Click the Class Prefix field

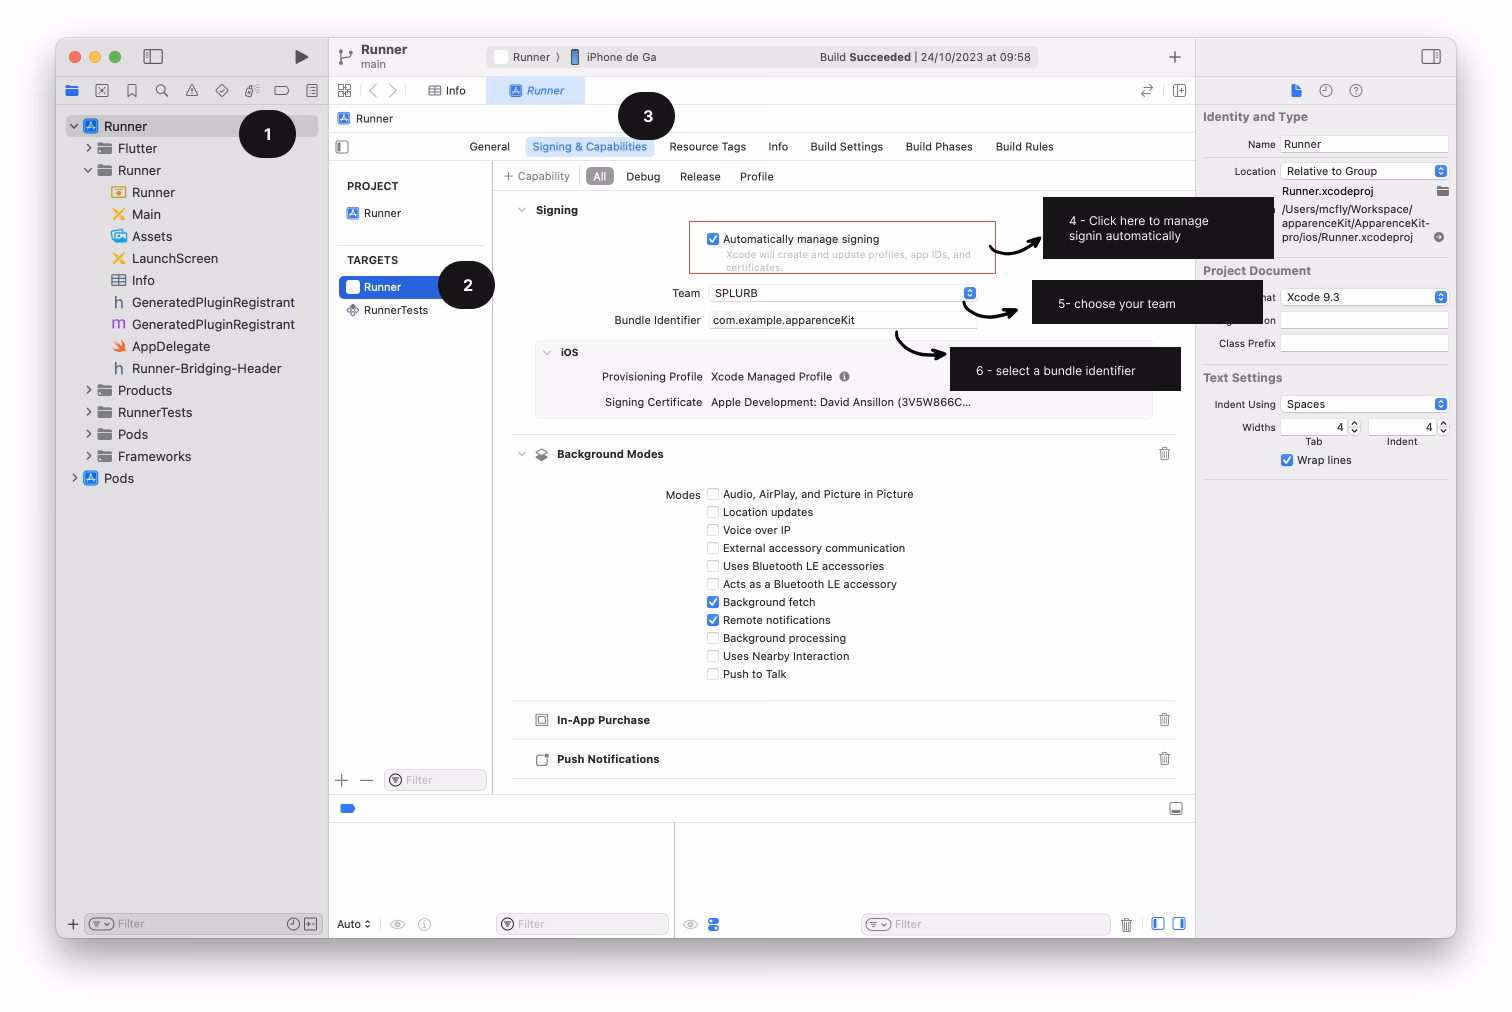1365,343
